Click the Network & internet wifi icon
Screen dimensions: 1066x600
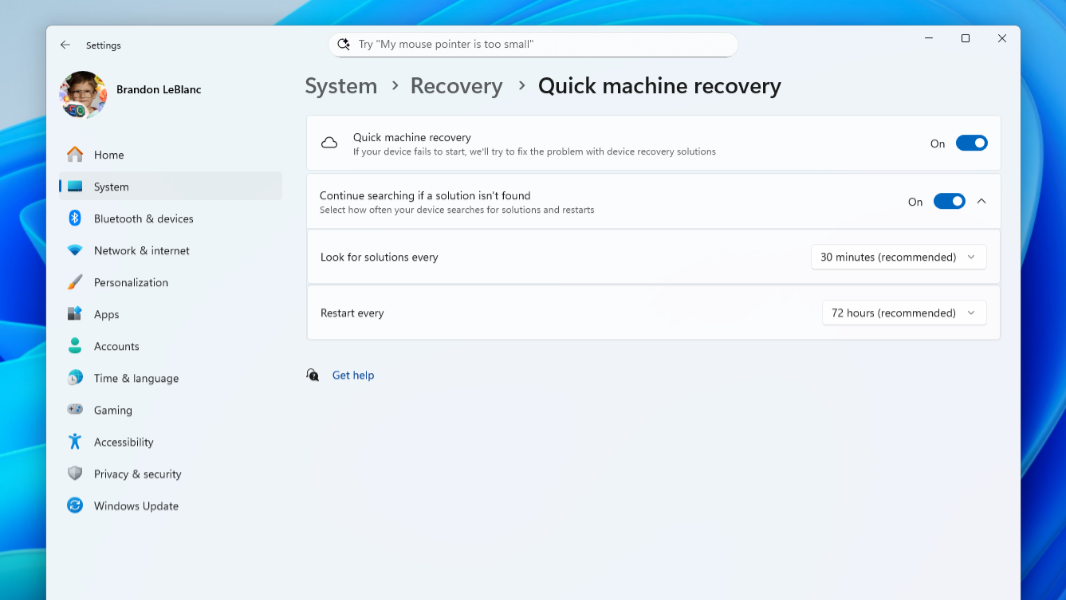[75, 251]
